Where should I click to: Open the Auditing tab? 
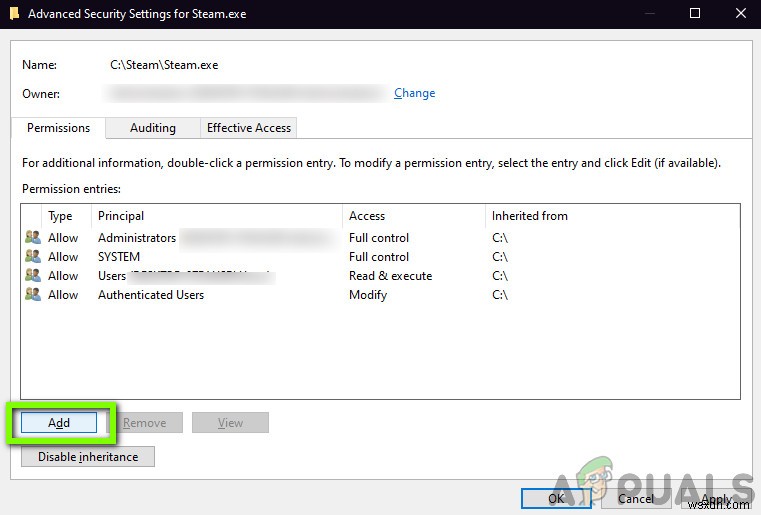153,128
